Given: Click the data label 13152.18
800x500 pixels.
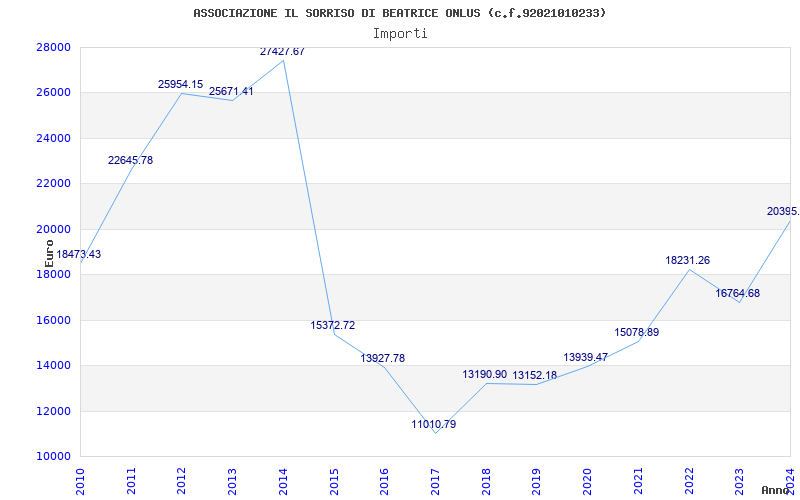Looking at the screenshot, I should click(535, 376).
